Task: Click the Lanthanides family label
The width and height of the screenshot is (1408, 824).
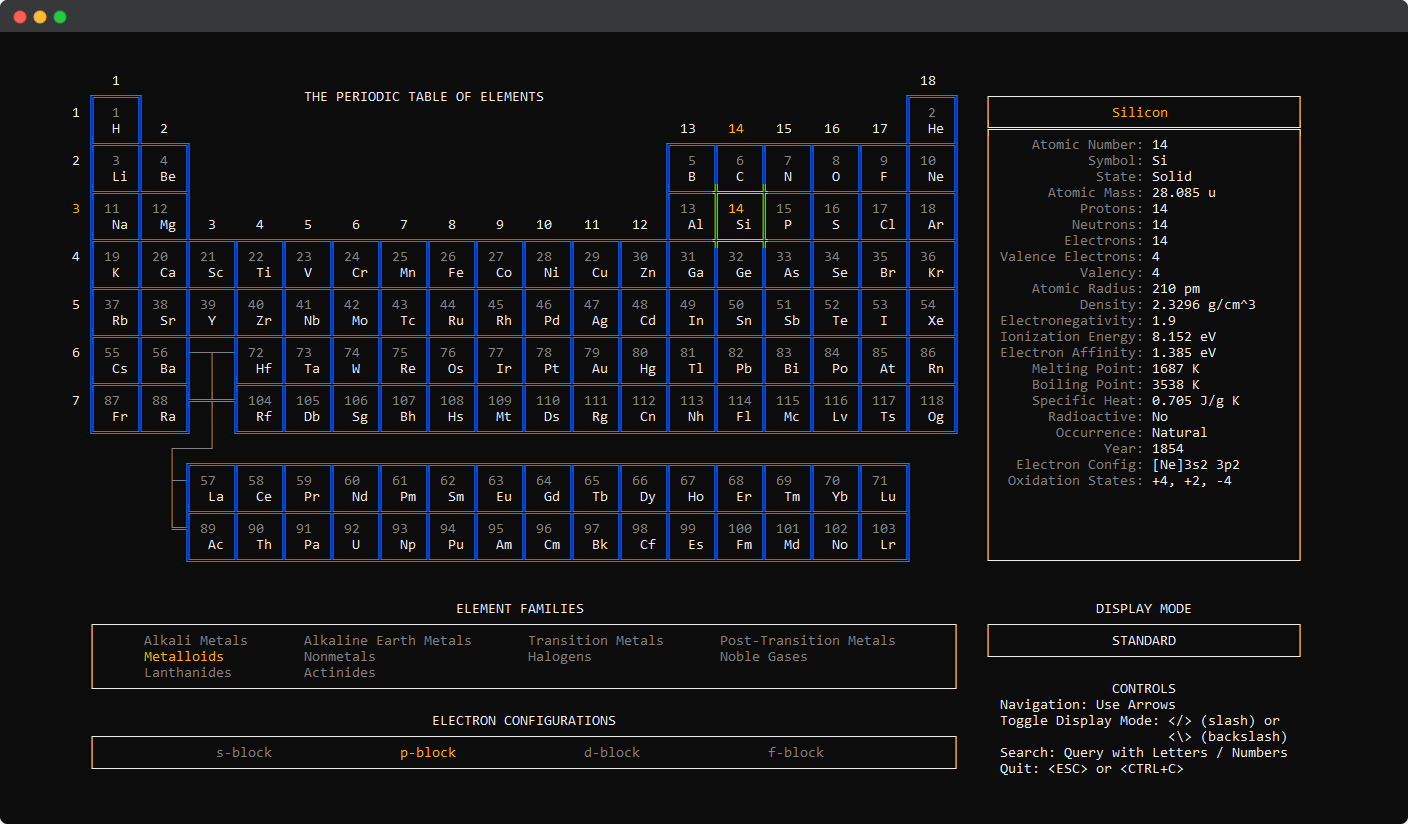Action: [x=188, y=673]
